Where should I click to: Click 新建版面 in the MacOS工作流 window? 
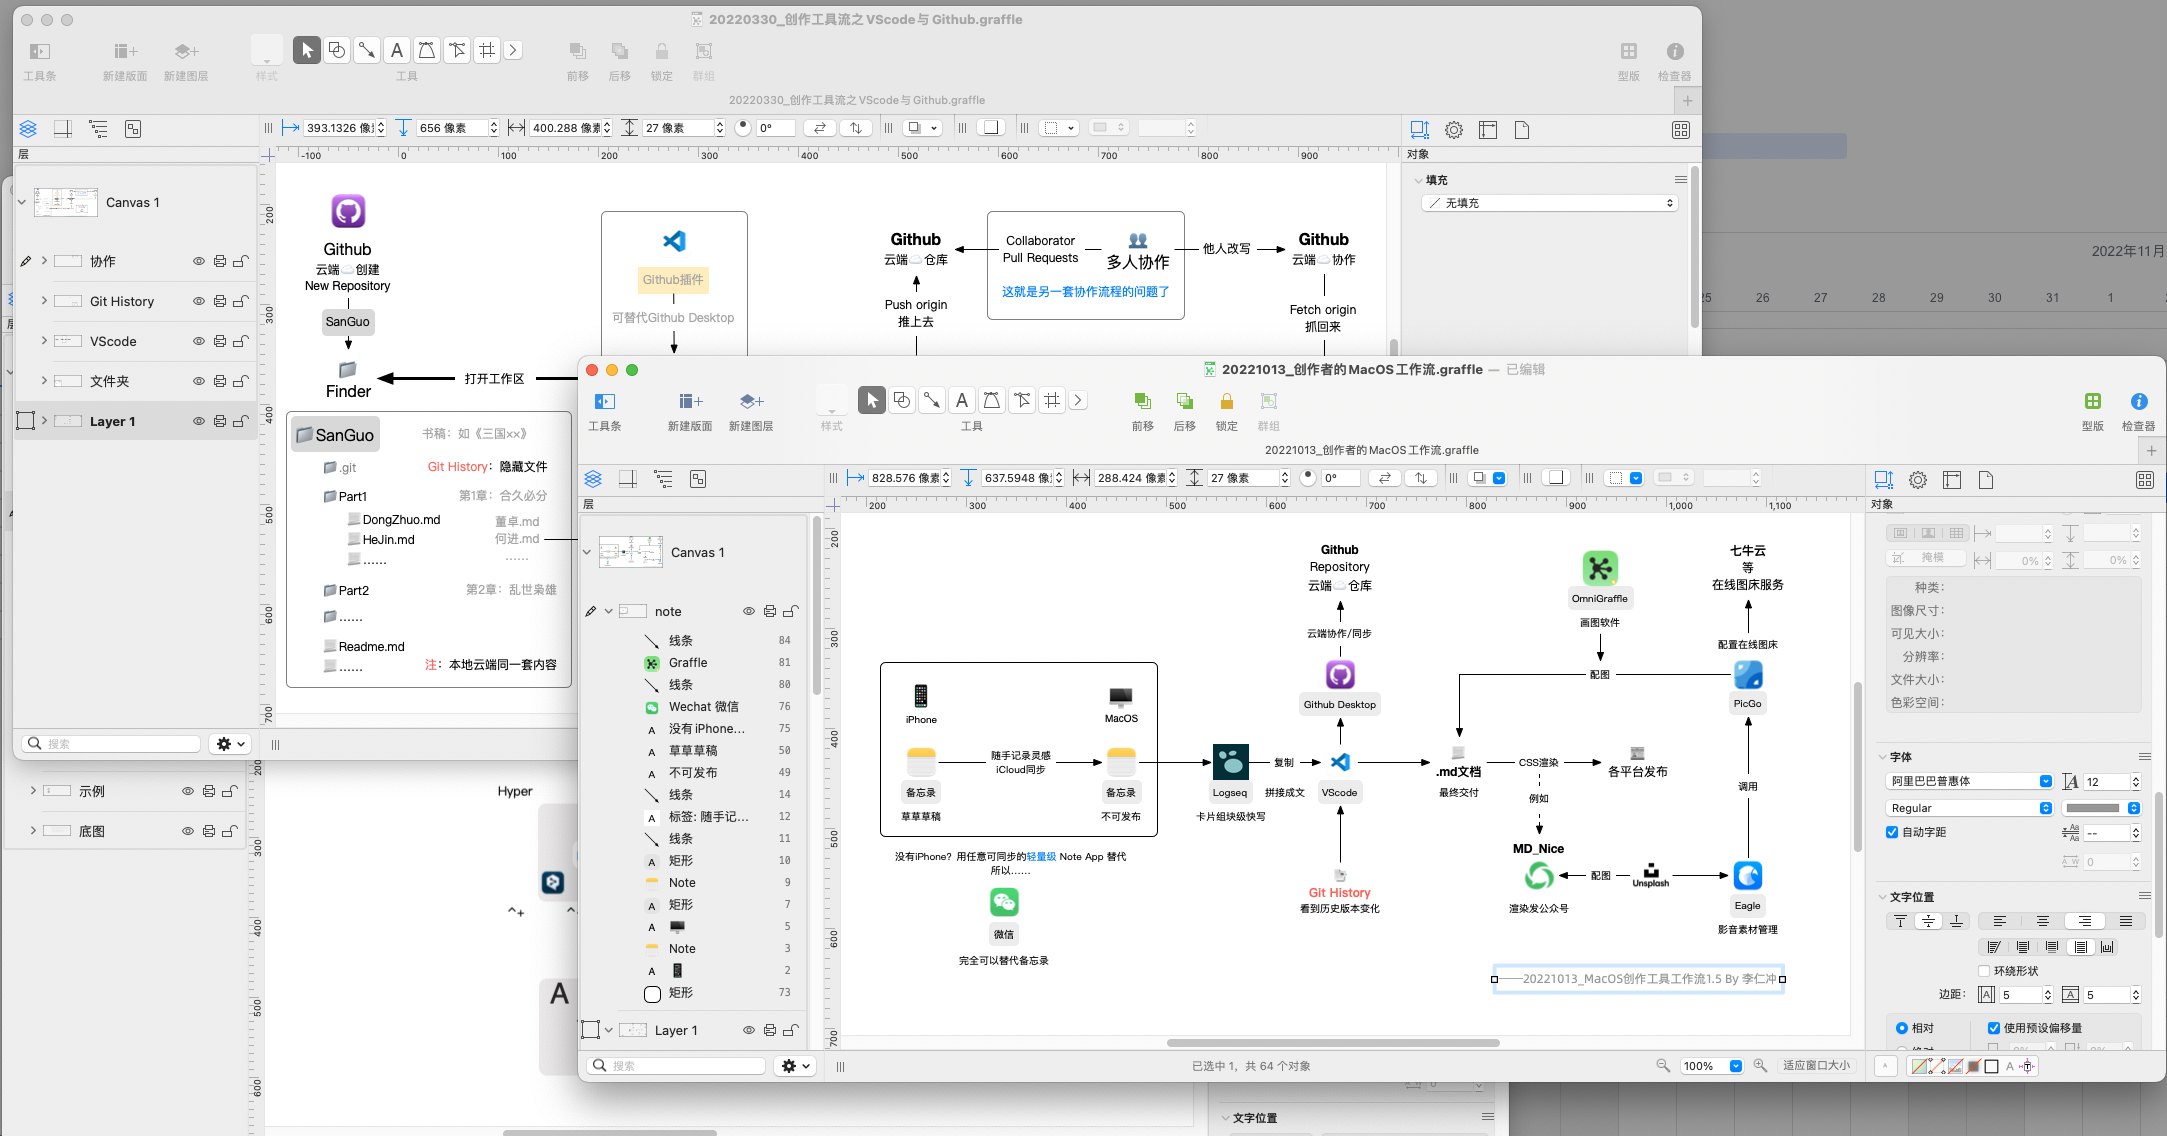690,402
